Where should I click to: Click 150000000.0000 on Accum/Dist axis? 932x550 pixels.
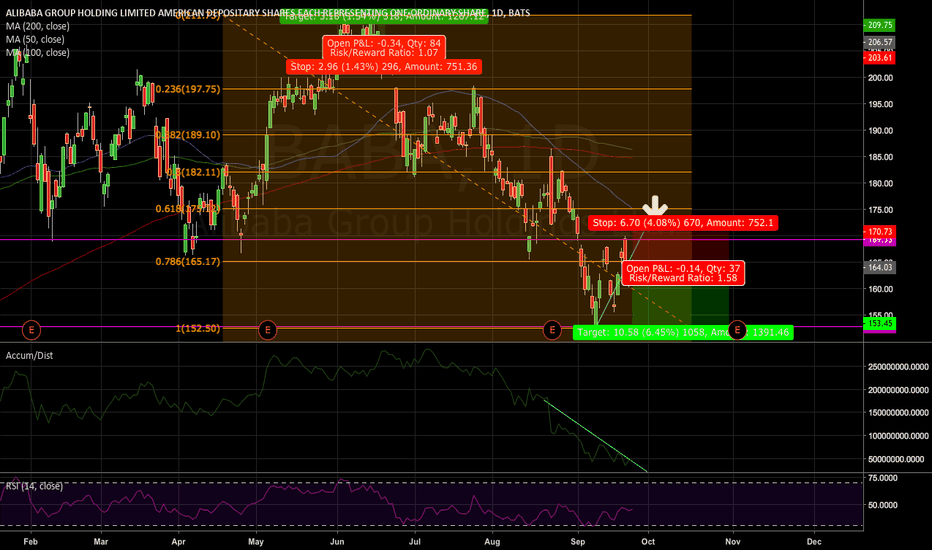[x=898, y=413]
